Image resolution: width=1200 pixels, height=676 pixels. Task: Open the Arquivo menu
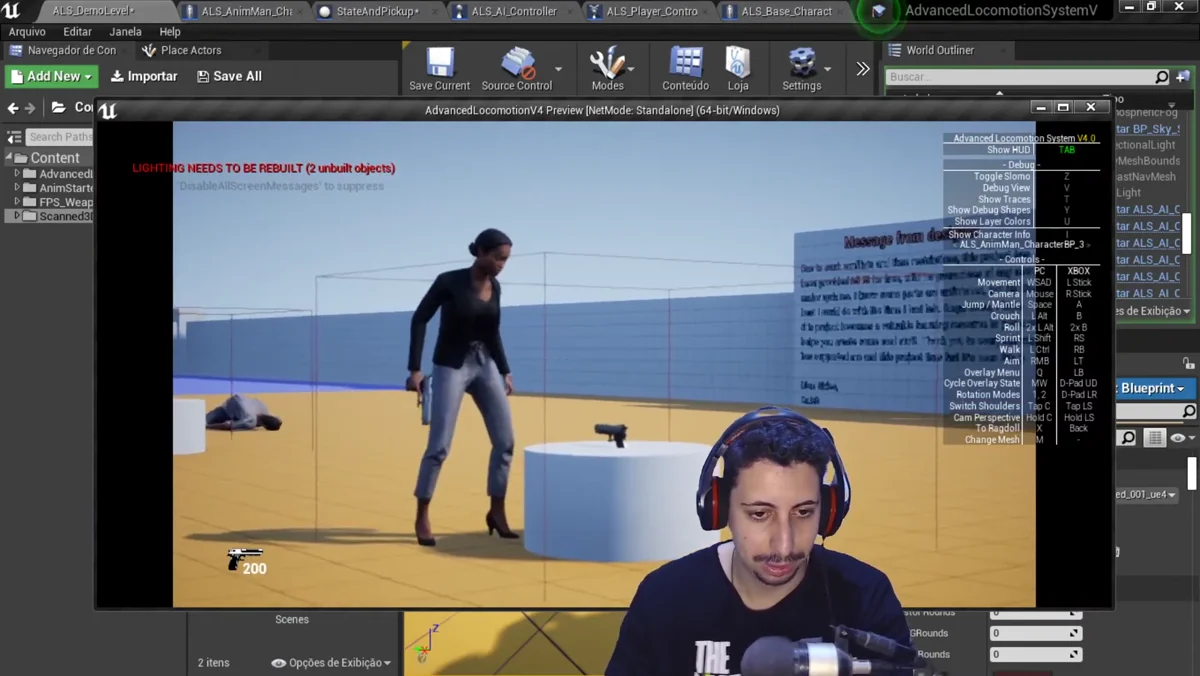pos(27,32)
